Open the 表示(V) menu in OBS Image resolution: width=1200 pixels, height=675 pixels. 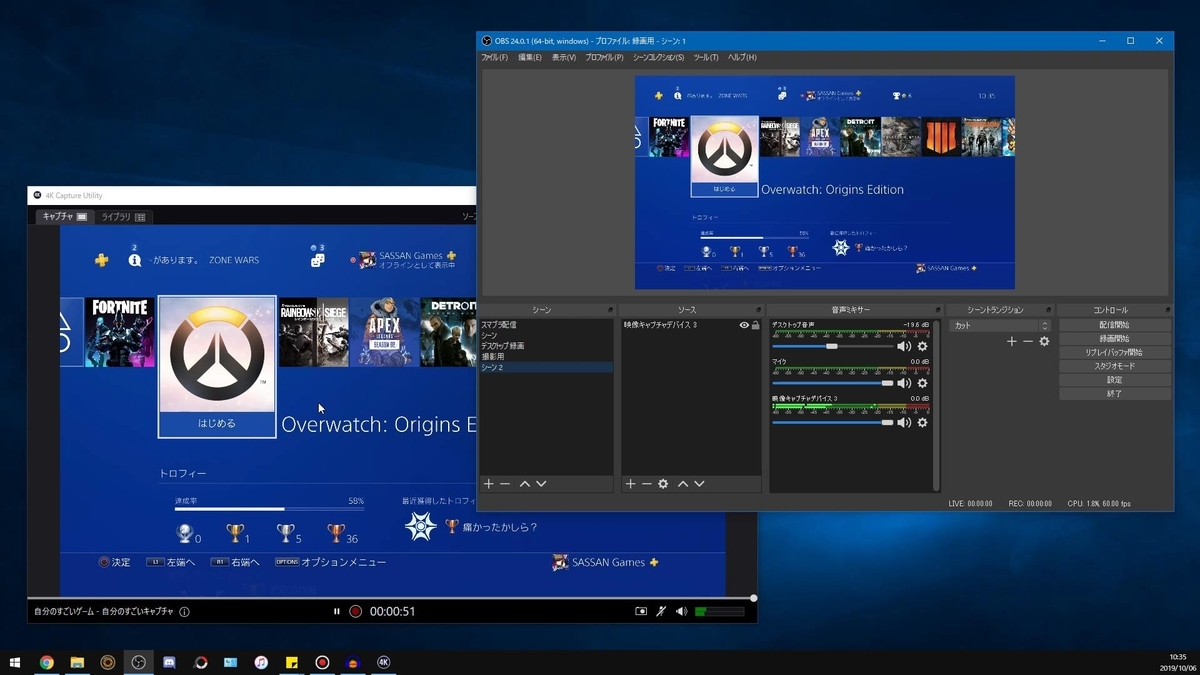coord(564,57)
